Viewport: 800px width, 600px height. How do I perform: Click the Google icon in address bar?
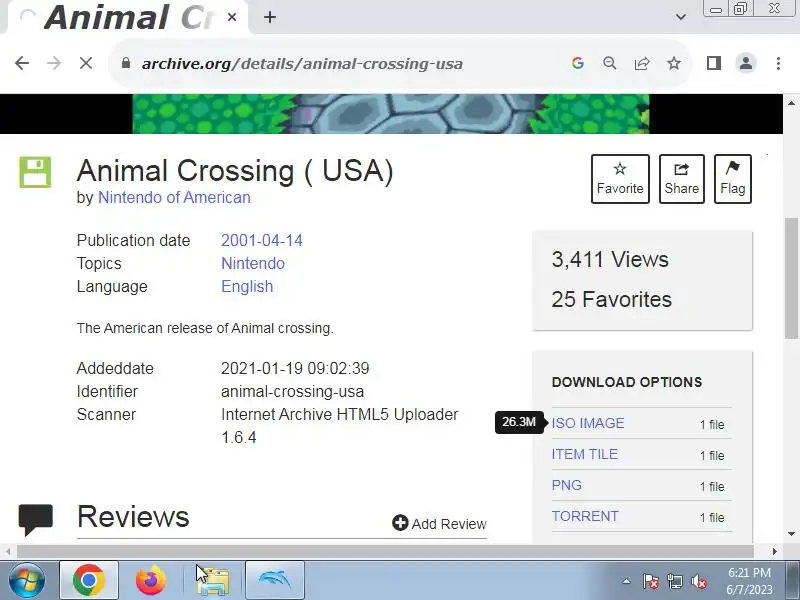[x=578, y=63]
